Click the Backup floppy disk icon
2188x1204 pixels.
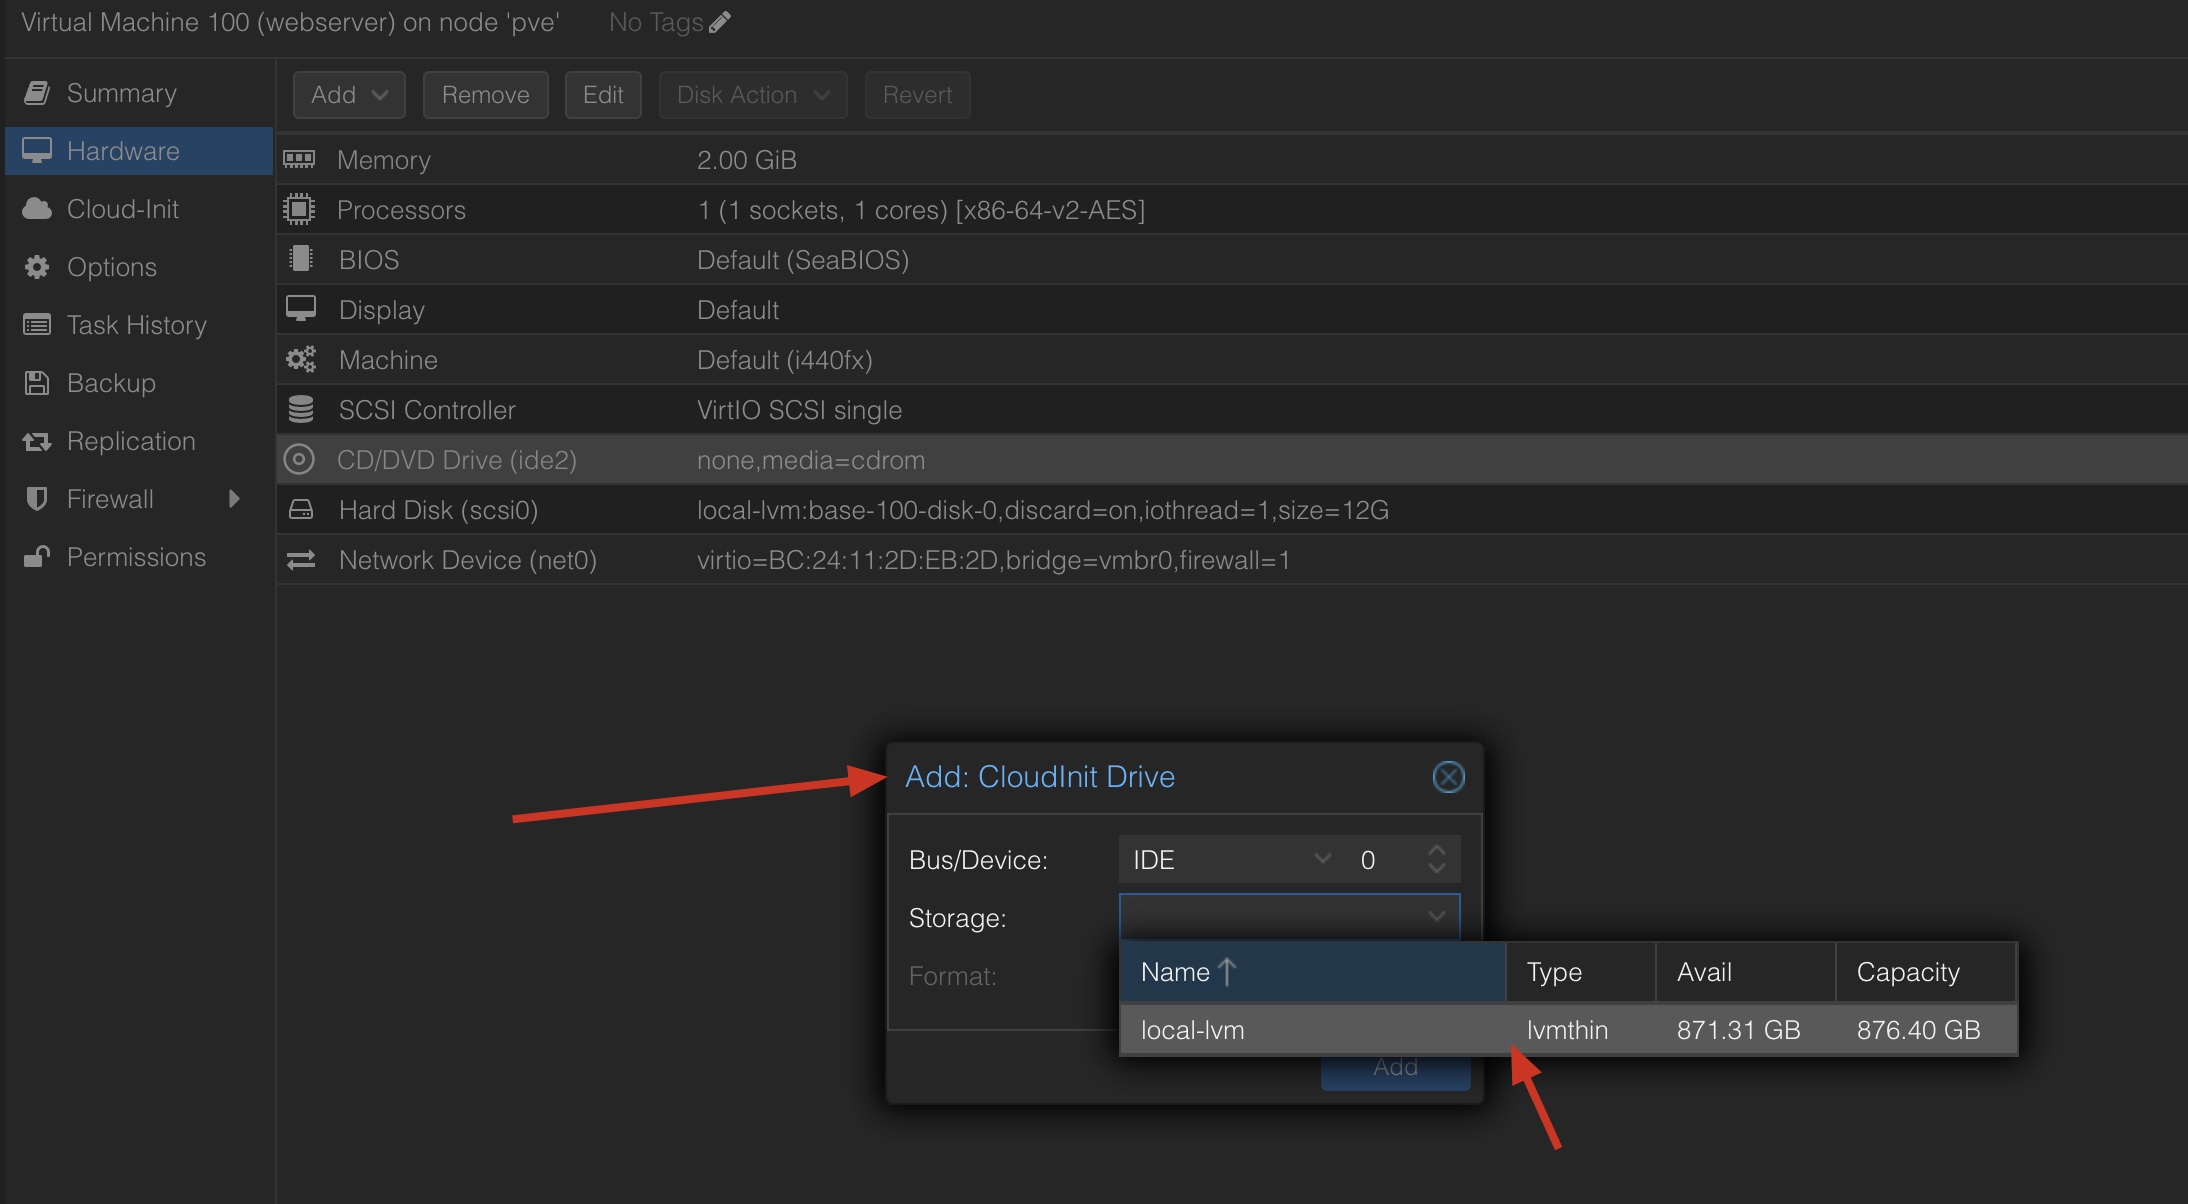pyautogui.click(x=37, y=383)
